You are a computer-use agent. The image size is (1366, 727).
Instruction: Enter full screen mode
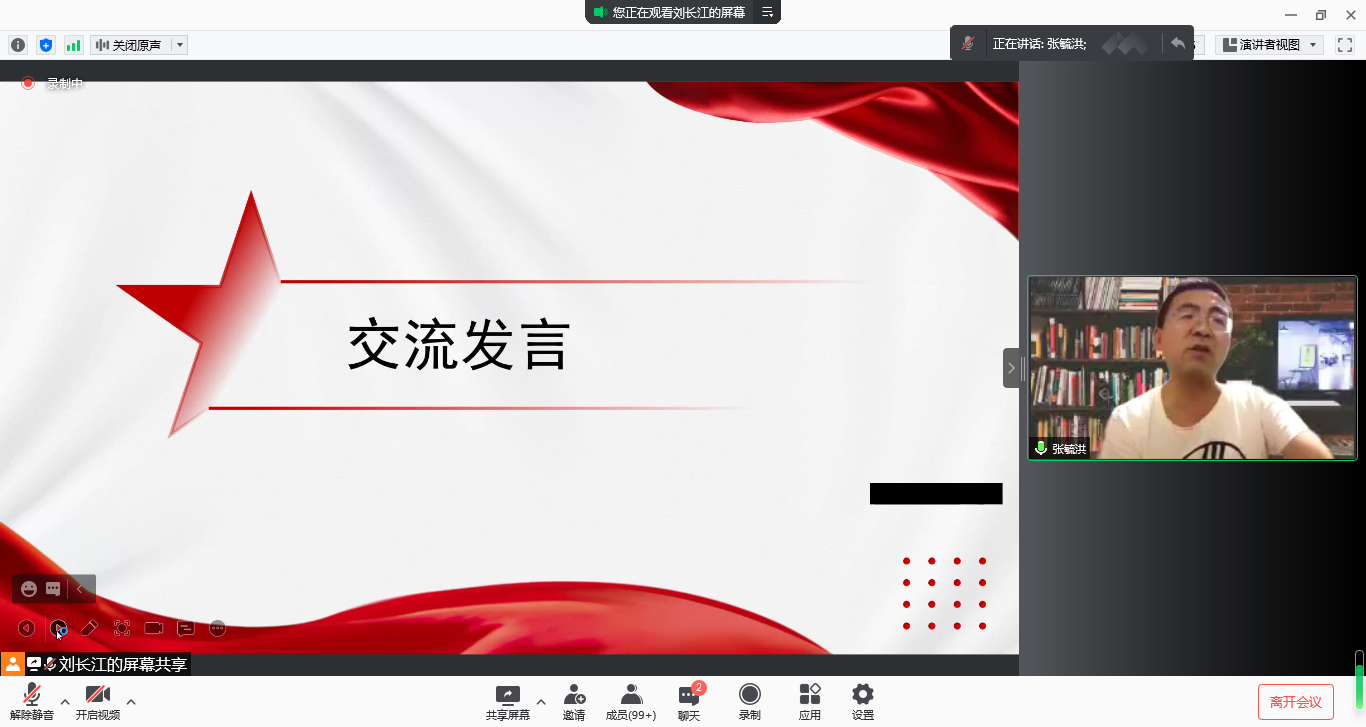[x=1345, y=45]
